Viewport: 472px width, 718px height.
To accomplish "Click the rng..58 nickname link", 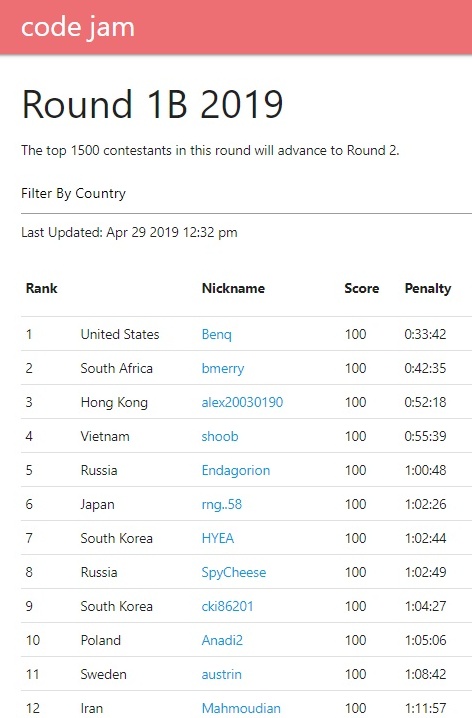I will click(x=222, y=505).
